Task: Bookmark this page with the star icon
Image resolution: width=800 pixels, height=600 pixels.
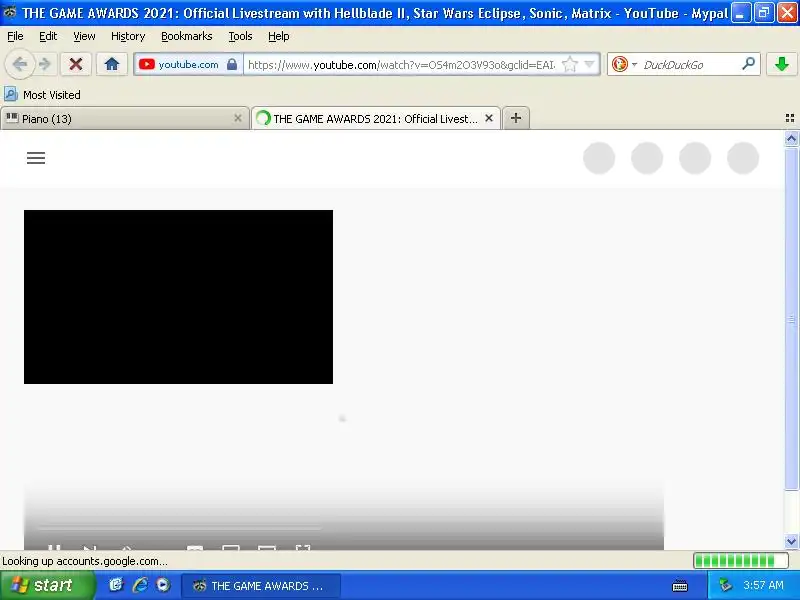Action: 569,64
